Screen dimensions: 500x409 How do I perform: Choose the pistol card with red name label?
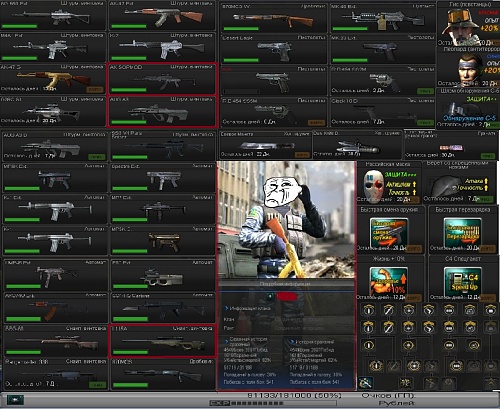273,81
